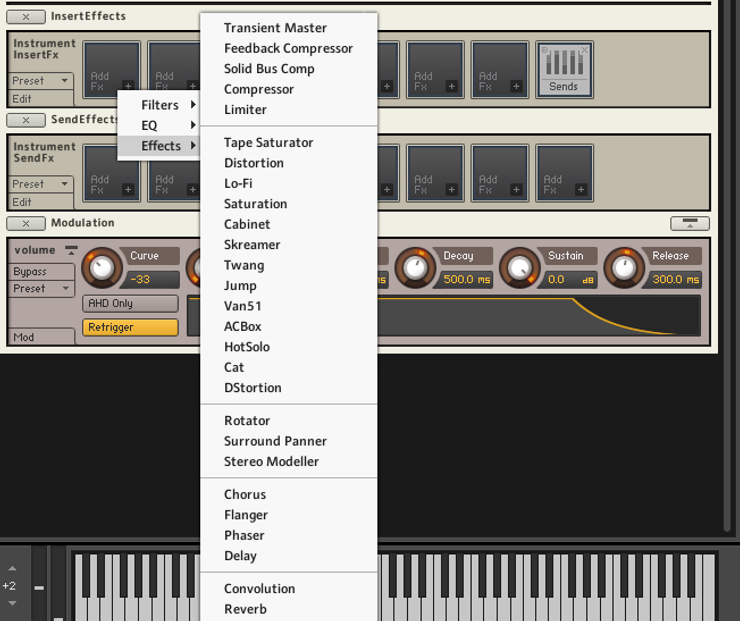Click the first Add Fx slot in SendFx

coord(112,173)
